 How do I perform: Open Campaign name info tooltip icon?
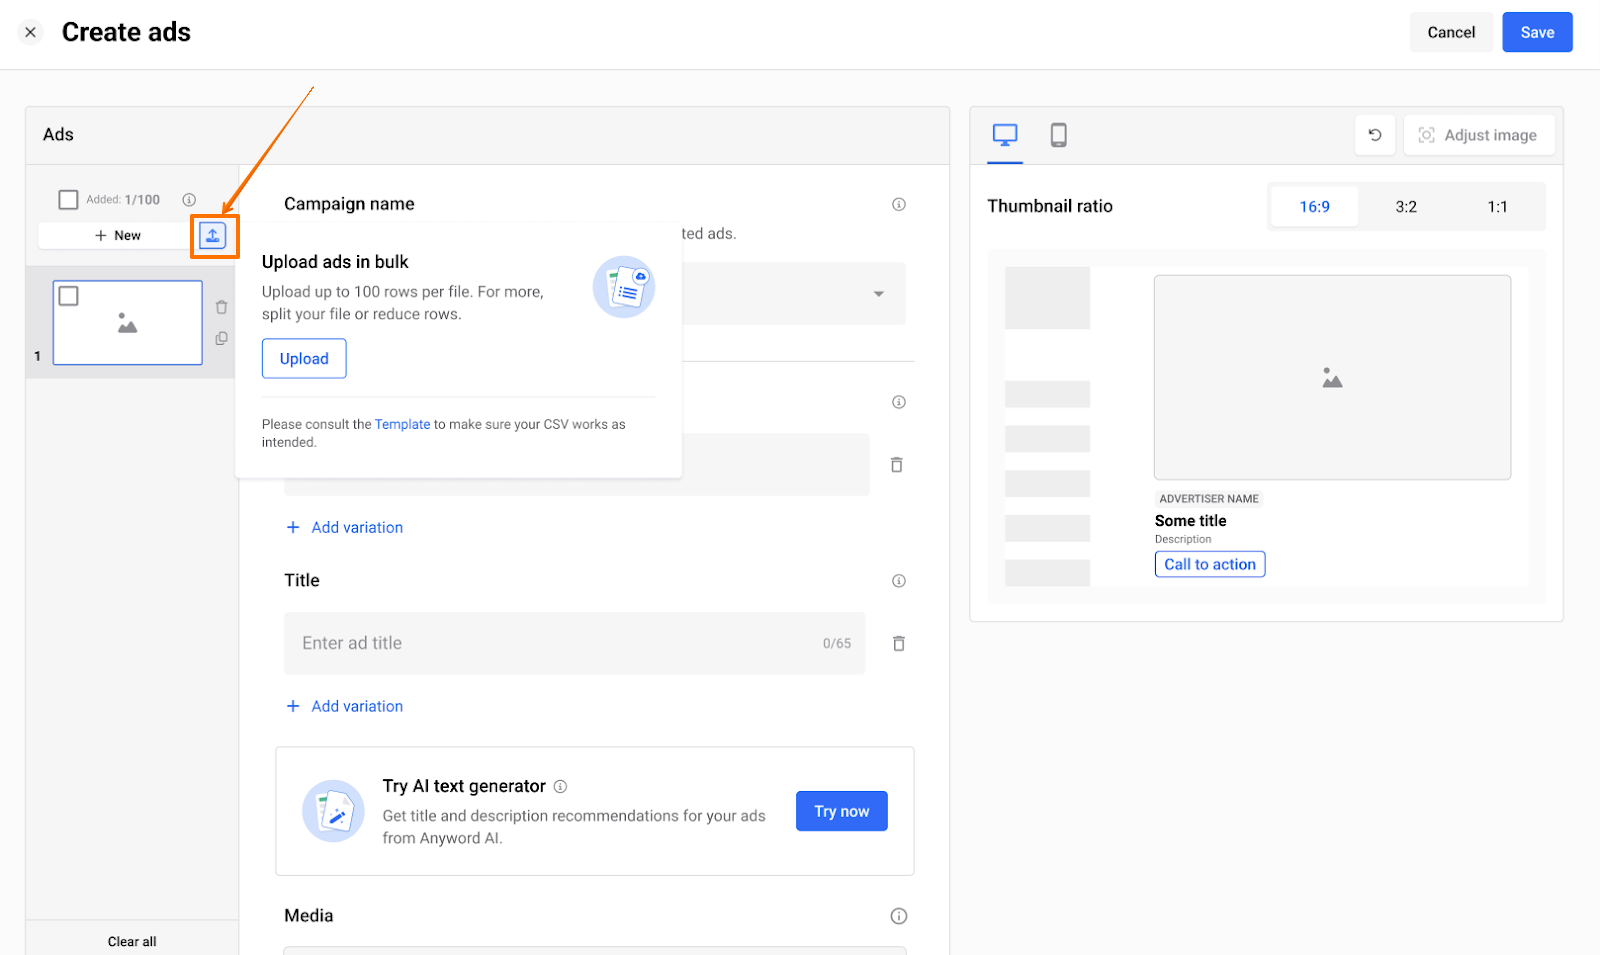click(x=899, y=204)
